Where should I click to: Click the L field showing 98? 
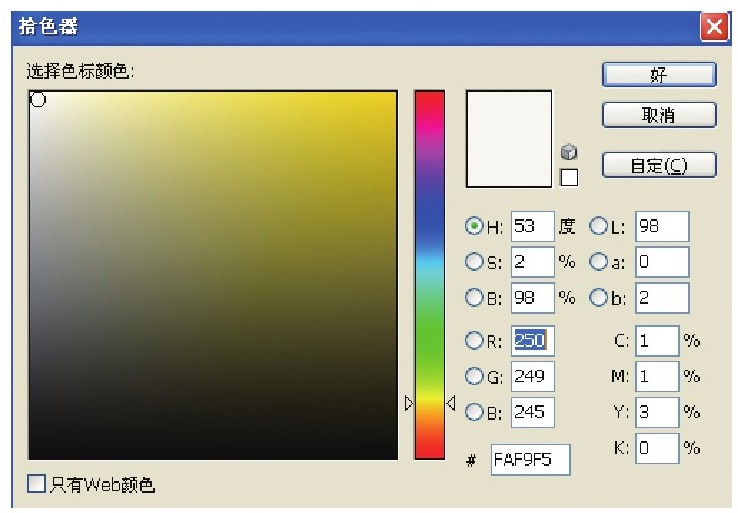coord(662,226)
